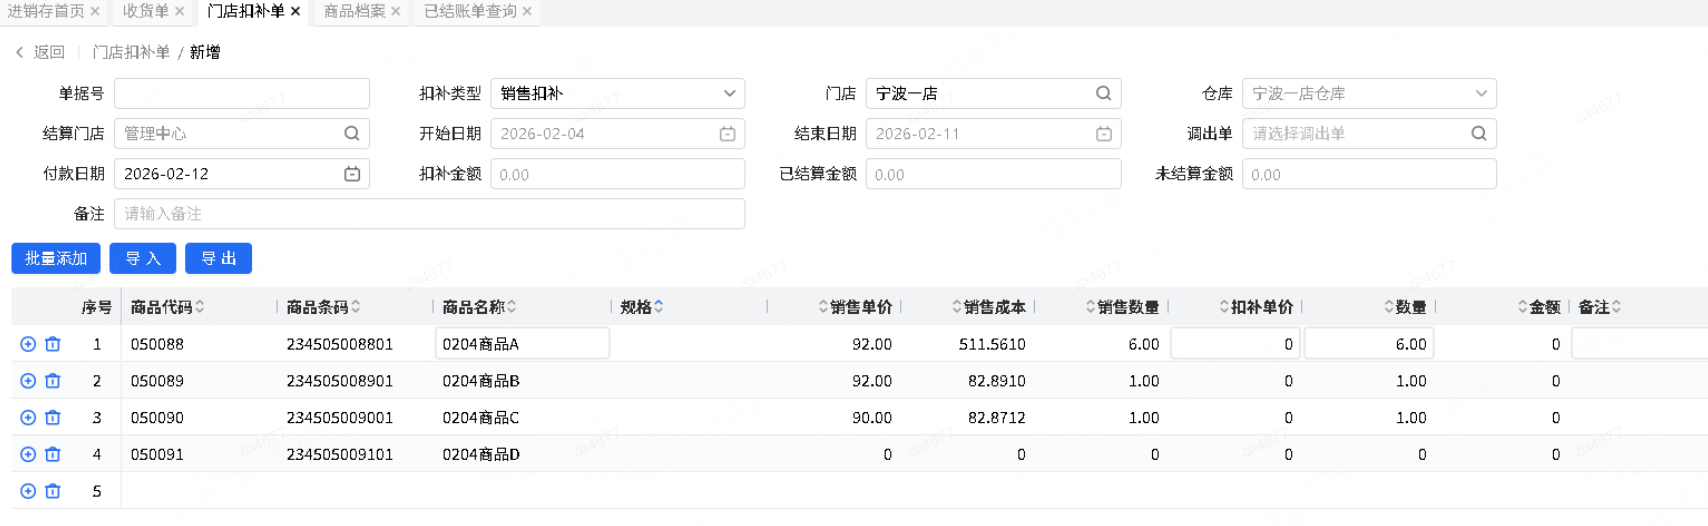Screen dimensions: 1708x526
Task: Expand the 扣补类型 dropdown
Action: 729,93
